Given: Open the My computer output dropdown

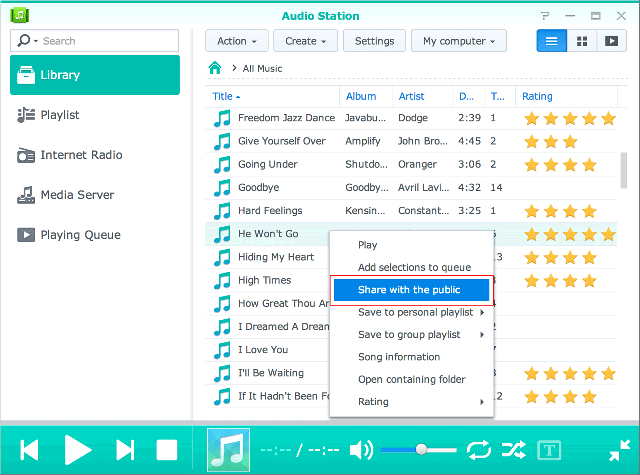Looking at the screenshot, I should (x=459, y=41).
